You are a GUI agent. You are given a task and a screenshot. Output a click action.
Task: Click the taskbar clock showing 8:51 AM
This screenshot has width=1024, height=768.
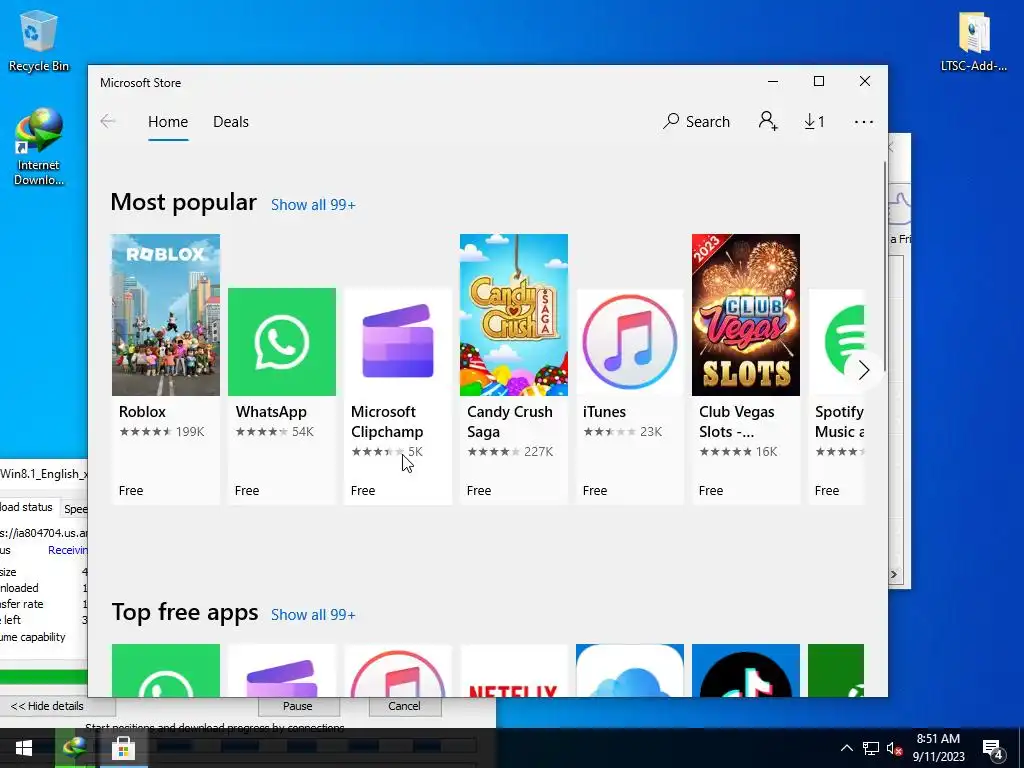938,748
